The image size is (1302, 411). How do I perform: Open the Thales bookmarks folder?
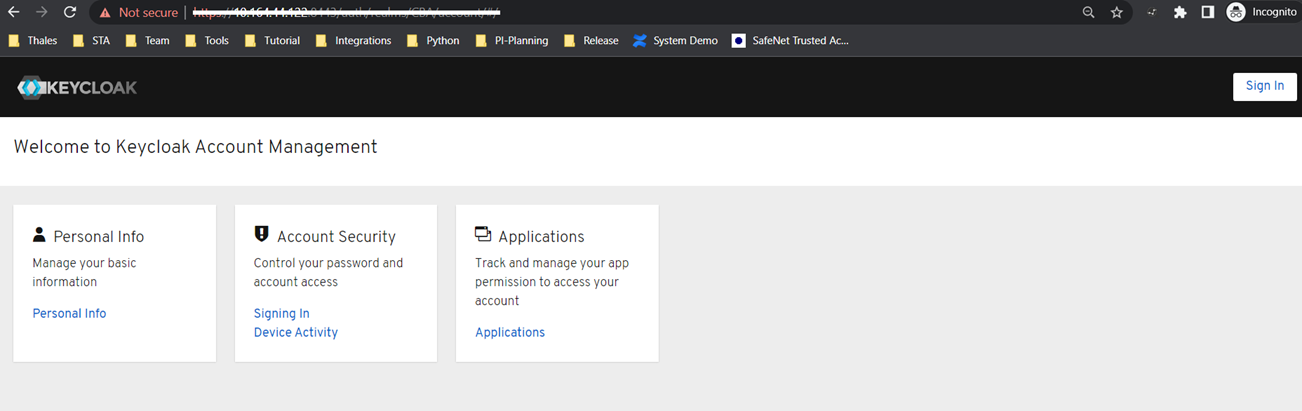[32, 41]
